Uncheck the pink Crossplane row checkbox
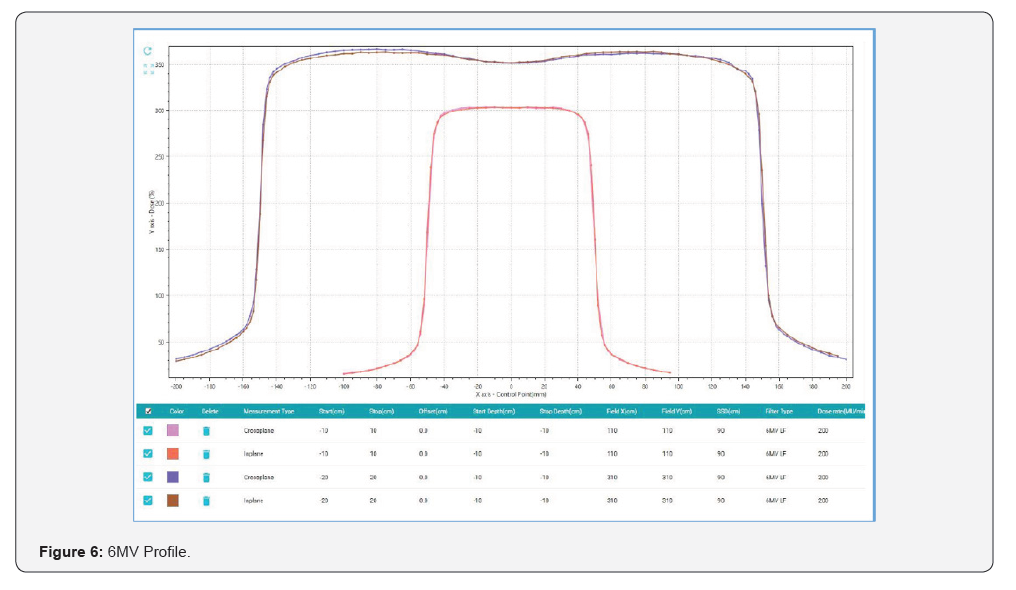Image resolution: width=1016 pixels, height=590 pixels. pos(148,431)
